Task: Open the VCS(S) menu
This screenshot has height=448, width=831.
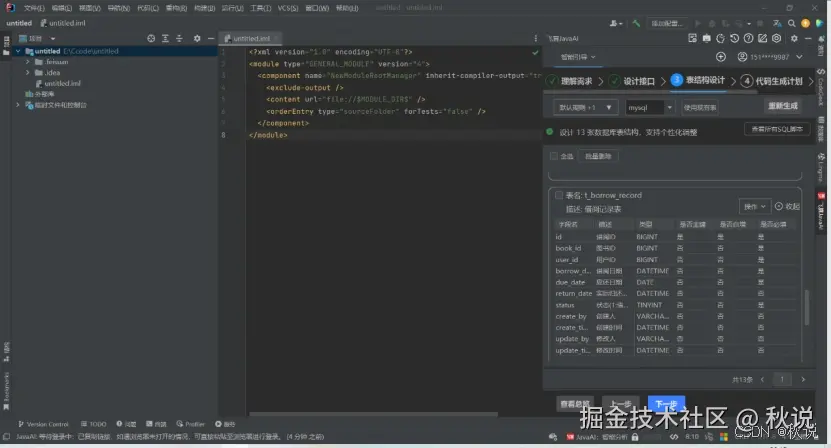Action: point(288,8)
